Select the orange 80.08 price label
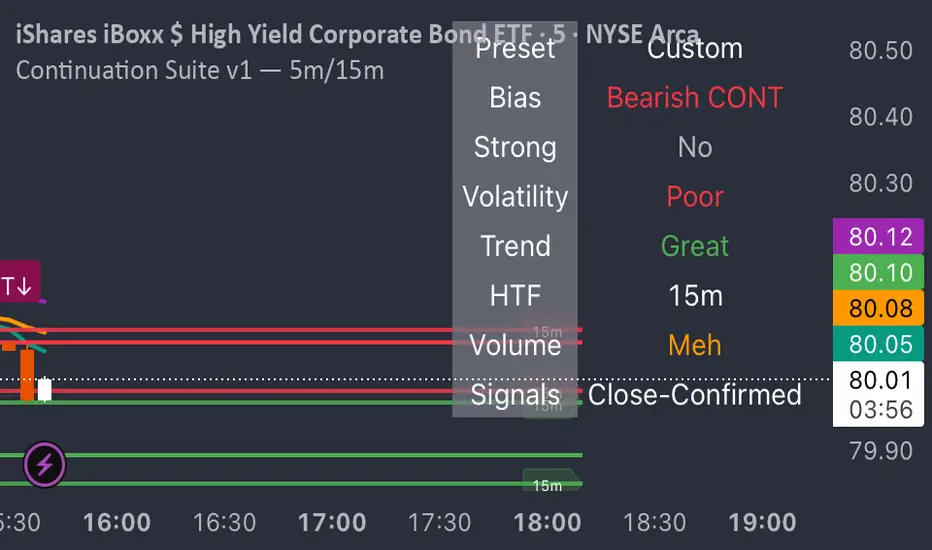The image size is (932, 550). [881, 309]
